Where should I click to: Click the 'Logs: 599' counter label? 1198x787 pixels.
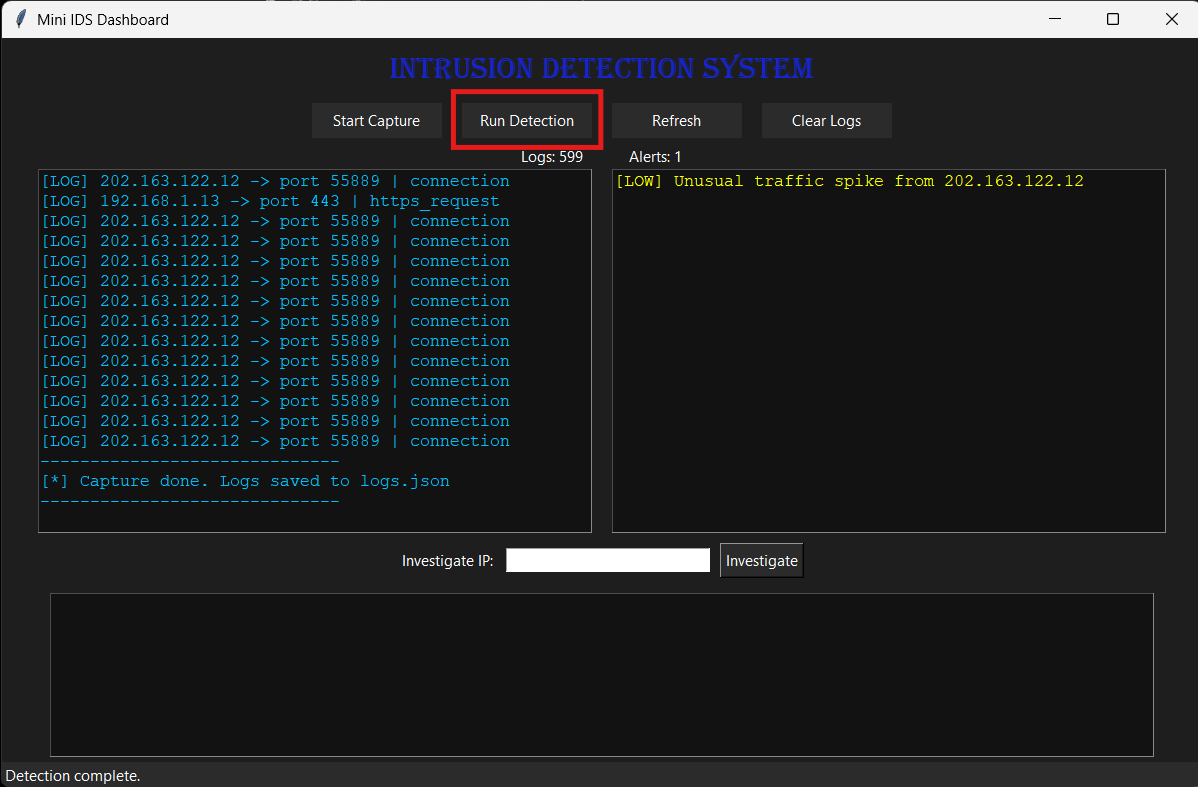[x=552, y=157]
